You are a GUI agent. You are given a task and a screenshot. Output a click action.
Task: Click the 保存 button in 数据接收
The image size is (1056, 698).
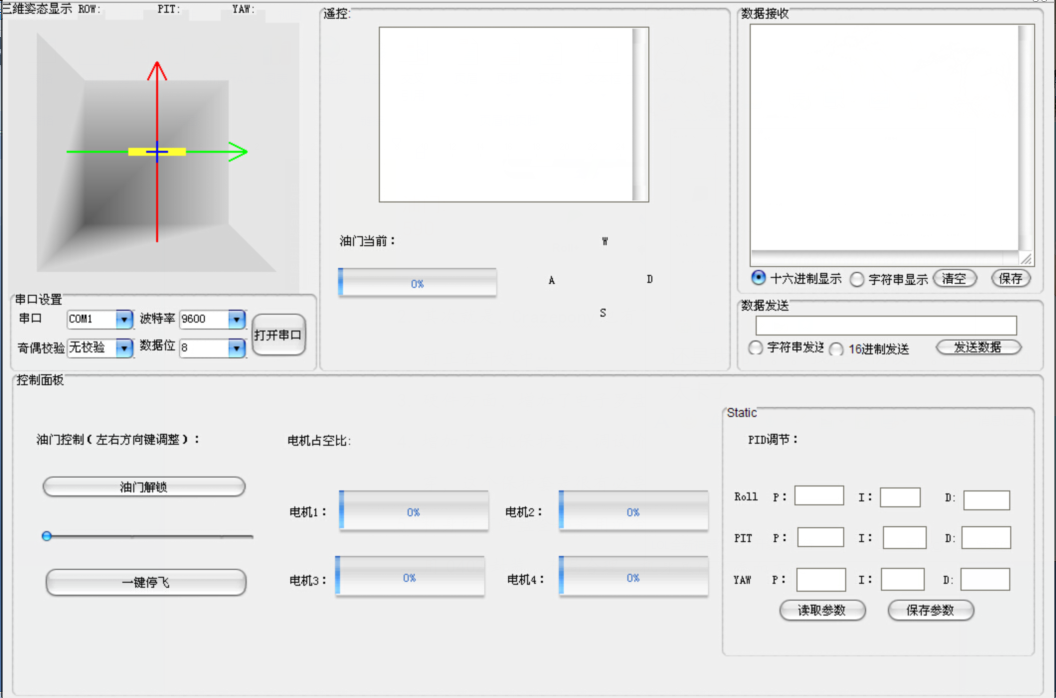(x=1010, y=279)
